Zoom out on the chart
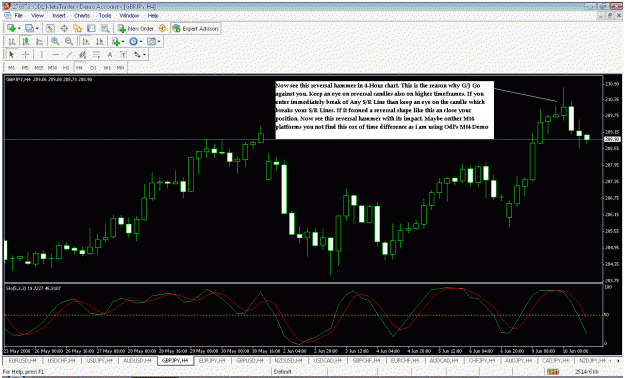This screenshot has width=625, height=378. coord(69,41)
